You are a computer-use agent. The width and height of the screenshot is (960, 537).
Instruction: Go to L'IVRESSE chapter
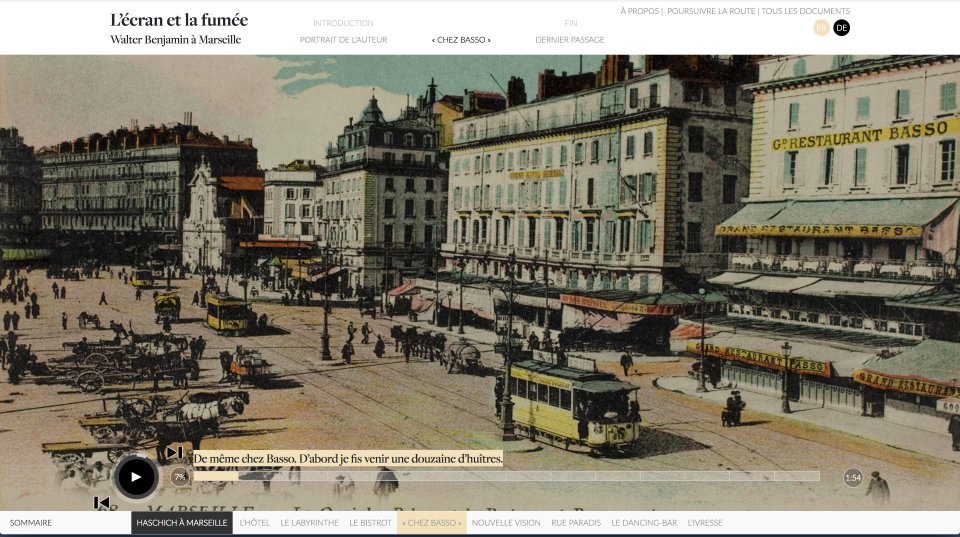point(705,523)
